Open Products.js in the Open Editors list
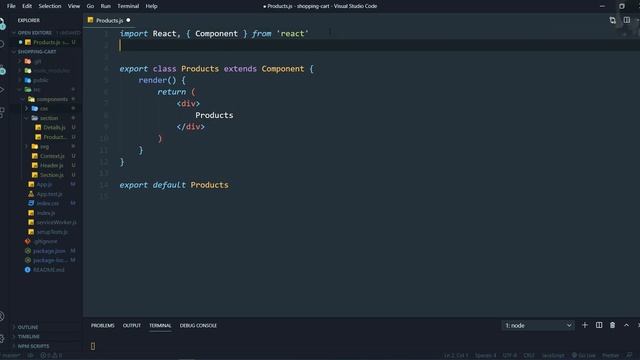Viewport: 640px width, 360px height. pyautogui.click(x=46, y=42)
